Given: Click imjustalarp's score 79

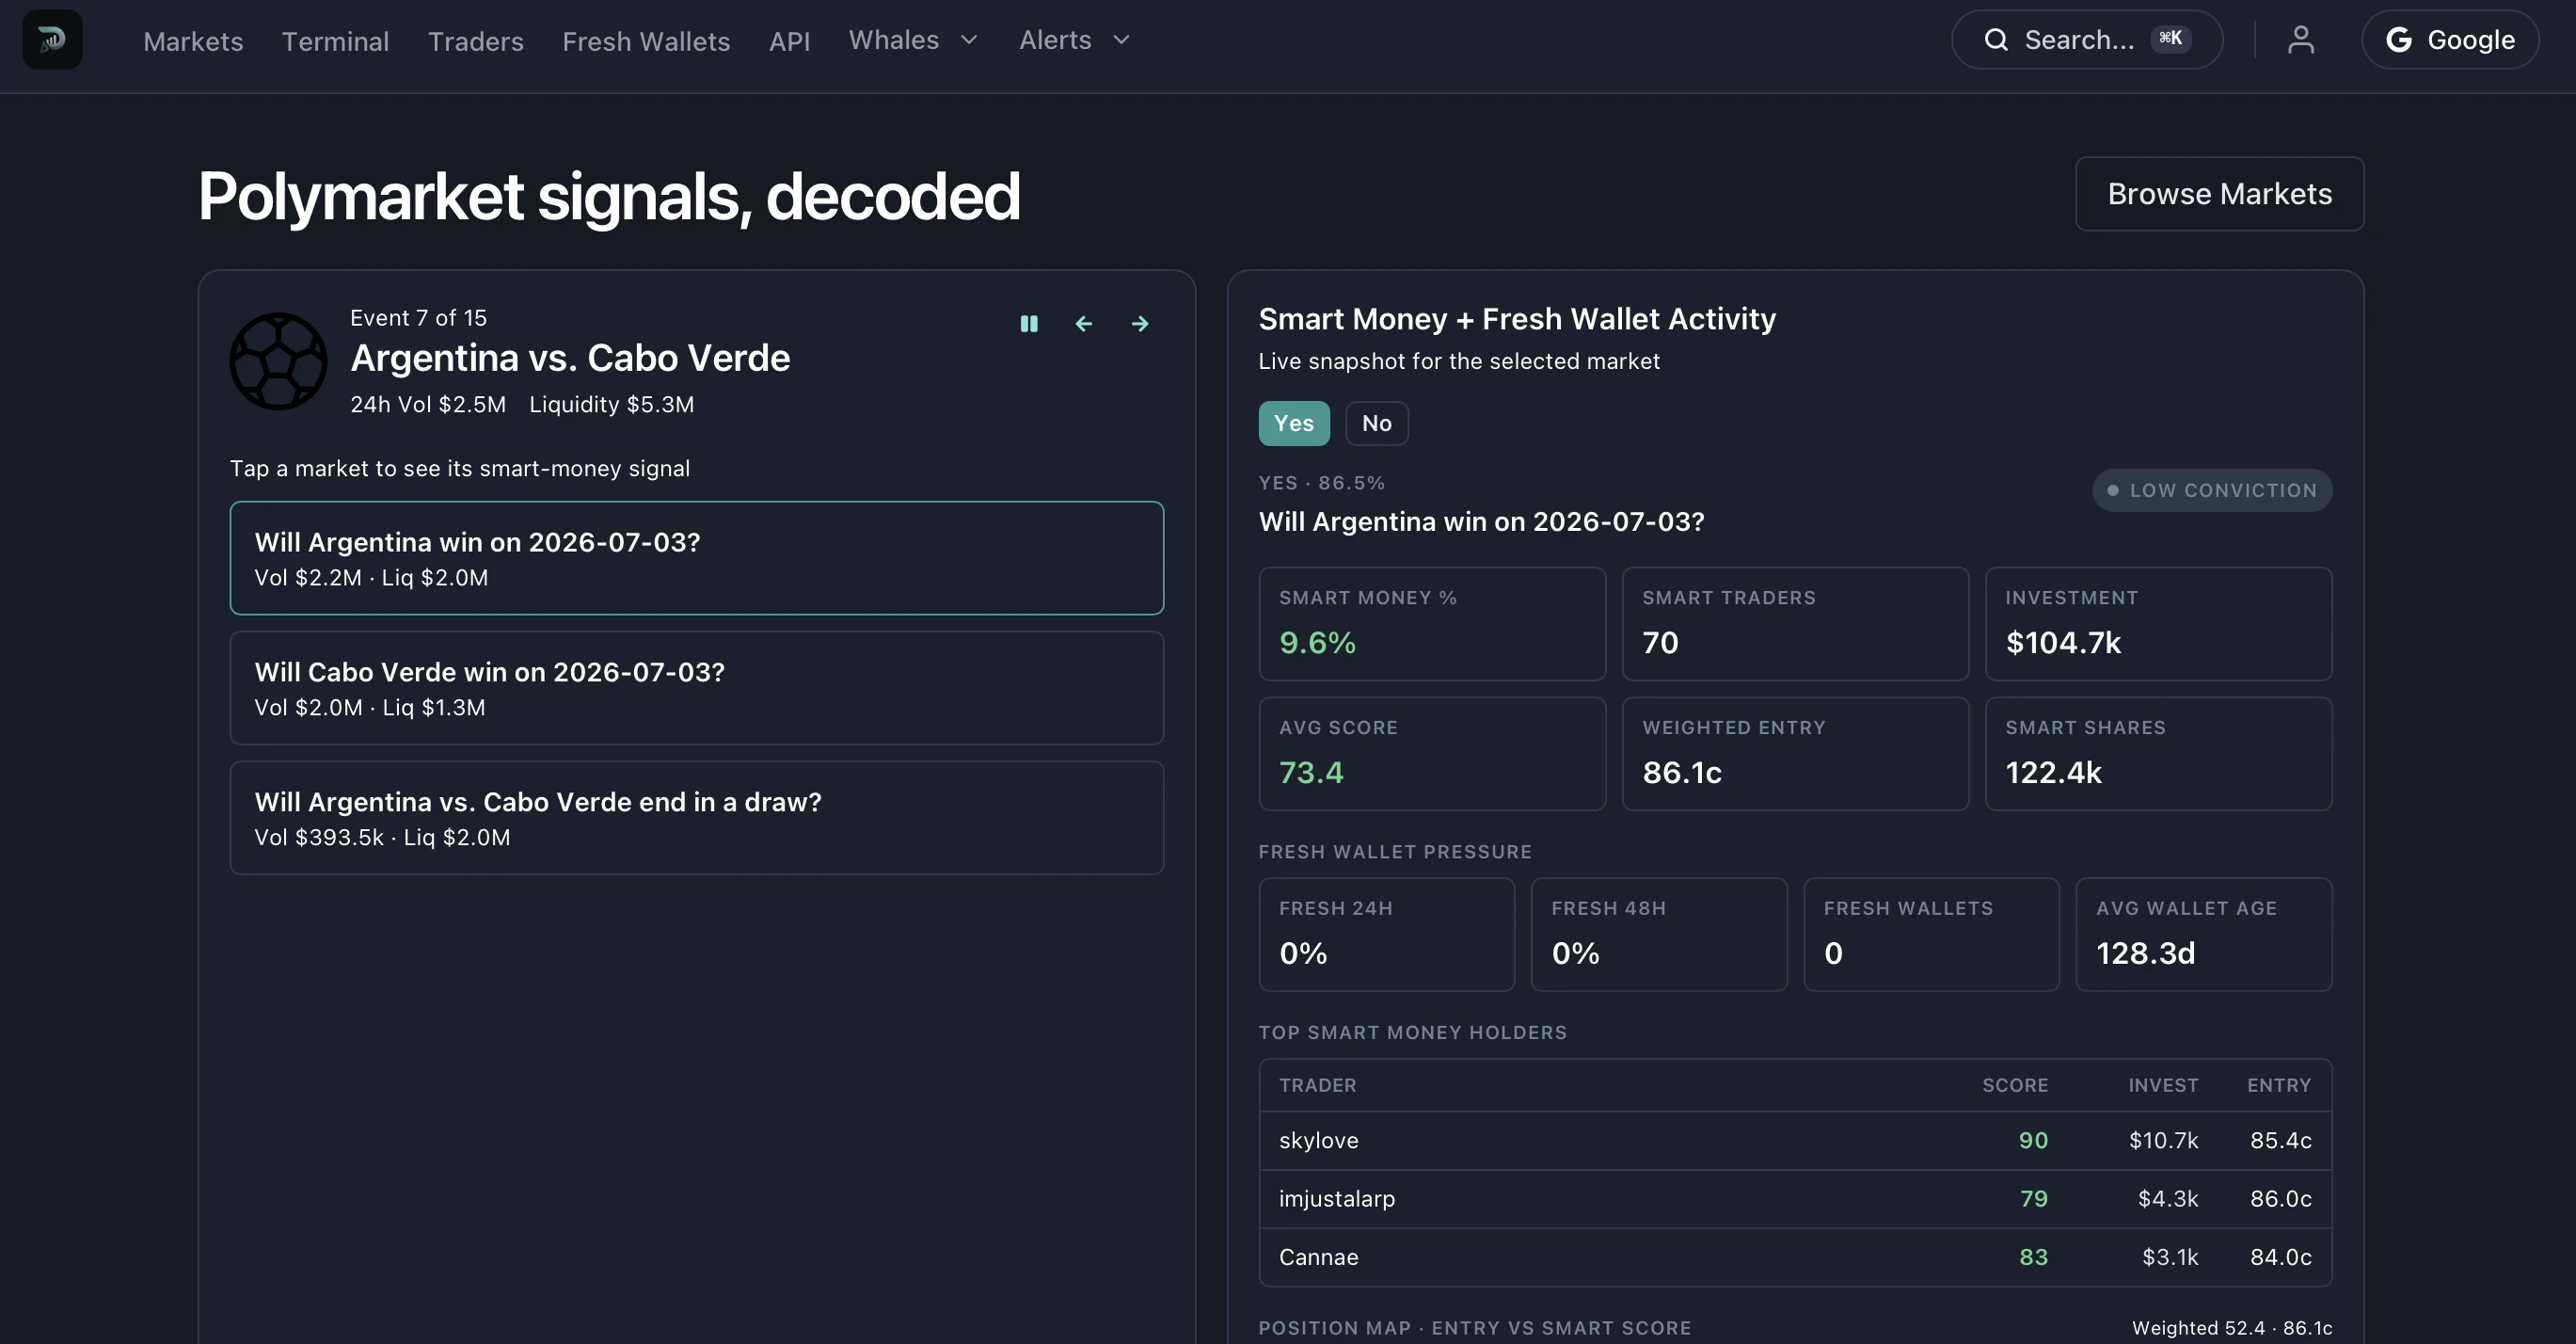Looking at the screenshot, I should click(2033, 1199).
